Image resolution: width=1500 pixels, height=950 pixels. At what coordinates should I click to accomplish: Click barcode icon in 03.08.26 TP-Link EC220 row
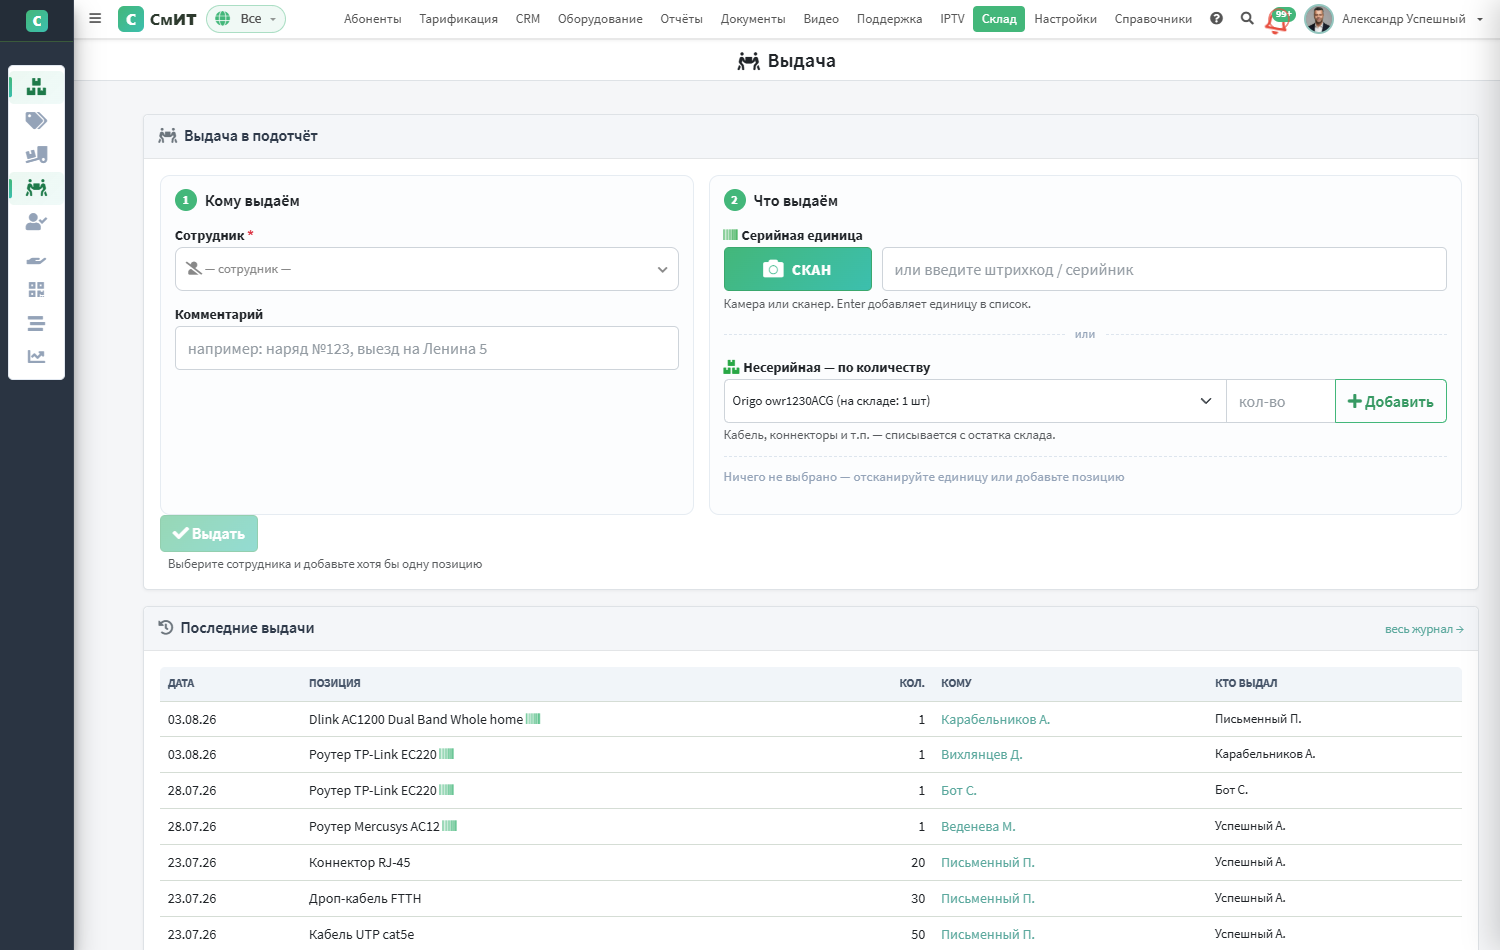tap(447, 754)
